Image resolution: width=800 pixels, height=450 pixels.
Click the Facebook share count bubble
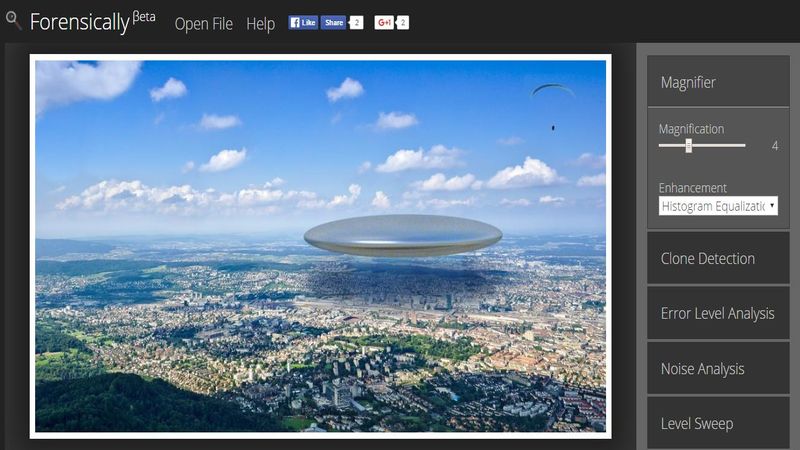(x=356, y=22)
